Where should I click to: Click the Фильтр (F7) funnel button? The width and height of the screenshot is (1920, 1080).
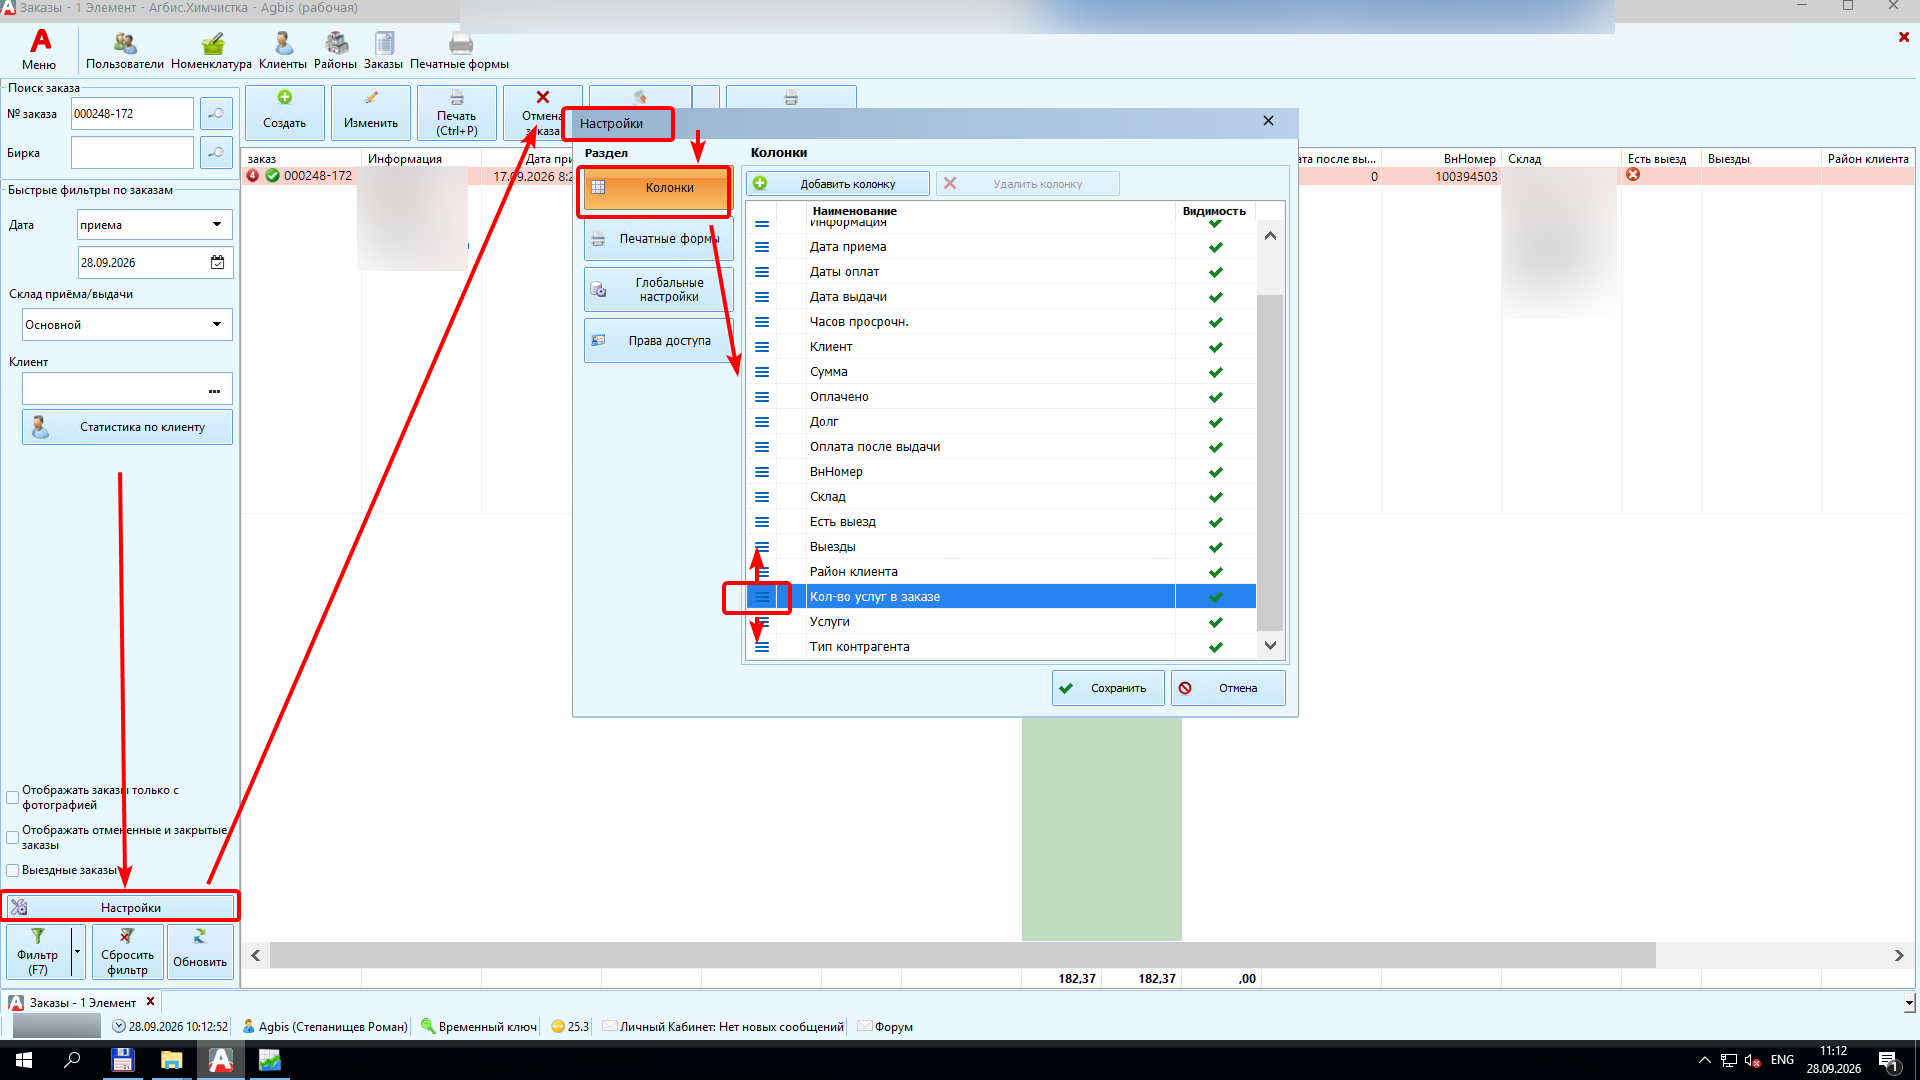(38, 951)
